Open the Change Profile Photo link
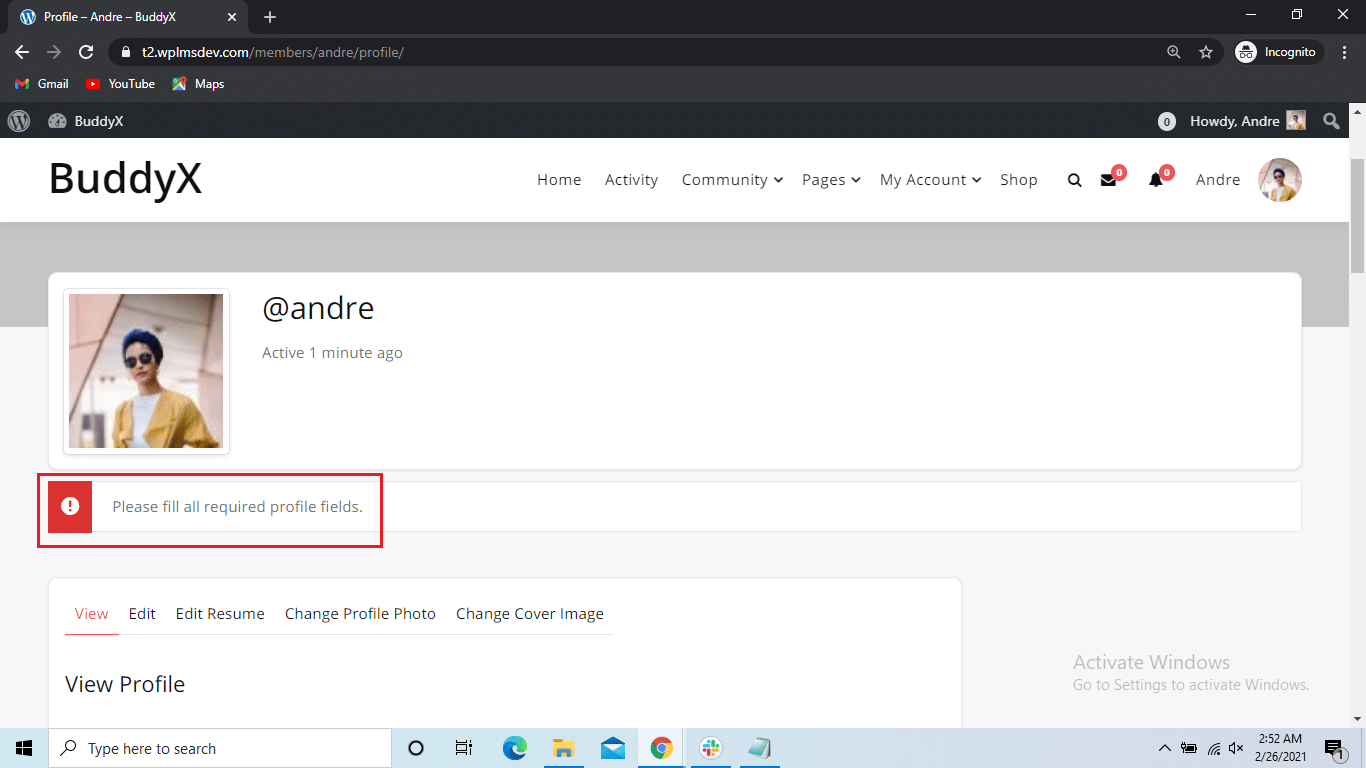Screen dimensions: 1366x768 pyautogui.click(x=360, y=613)
